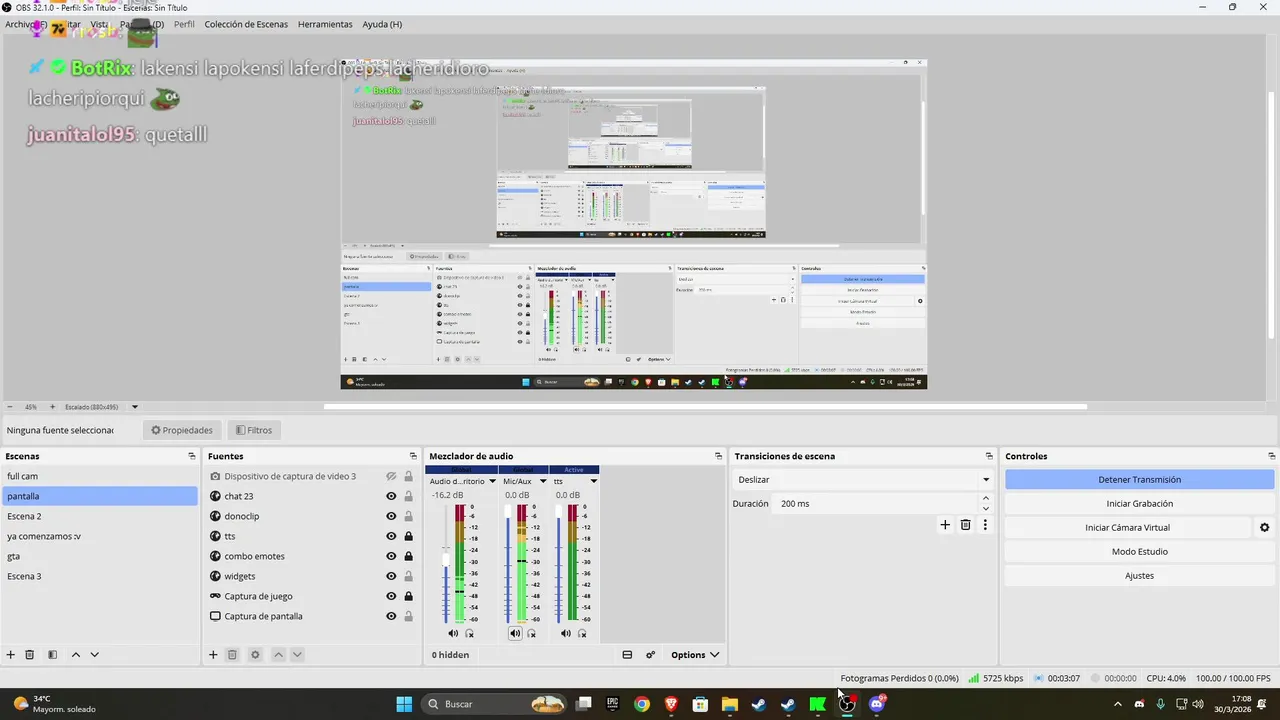
Task: Move selected scene up
Action: (76, 655)
